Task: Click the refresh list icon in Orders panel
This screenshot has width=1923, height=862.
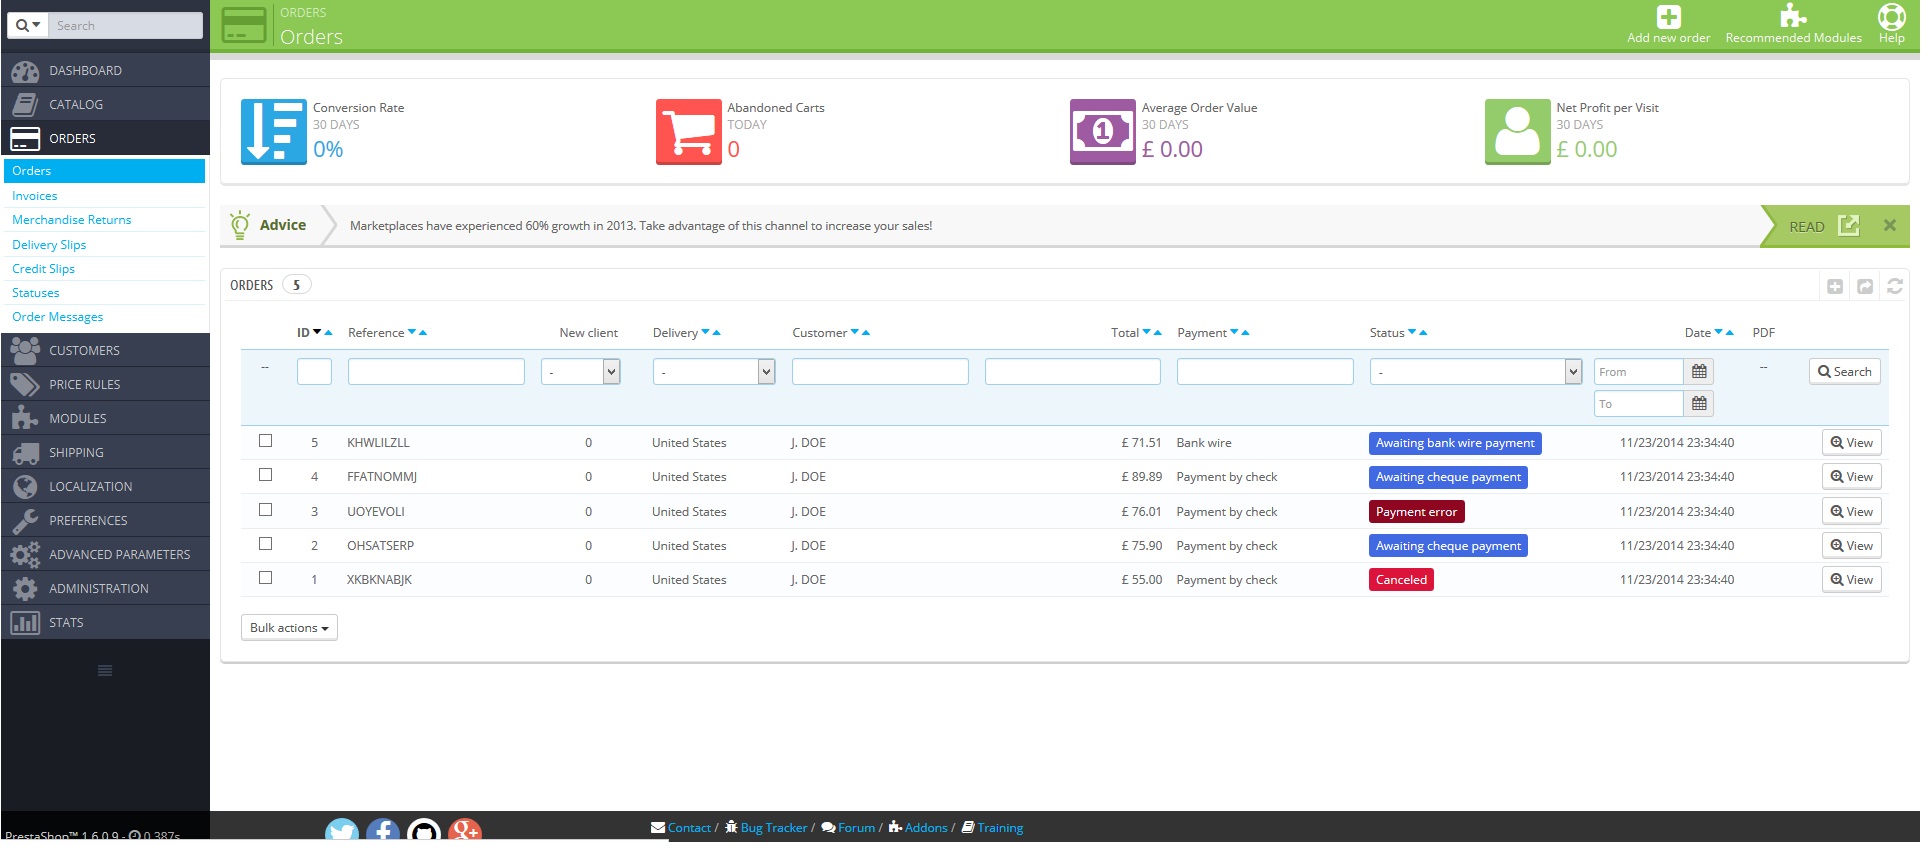Action: (x=1894, y=286)
